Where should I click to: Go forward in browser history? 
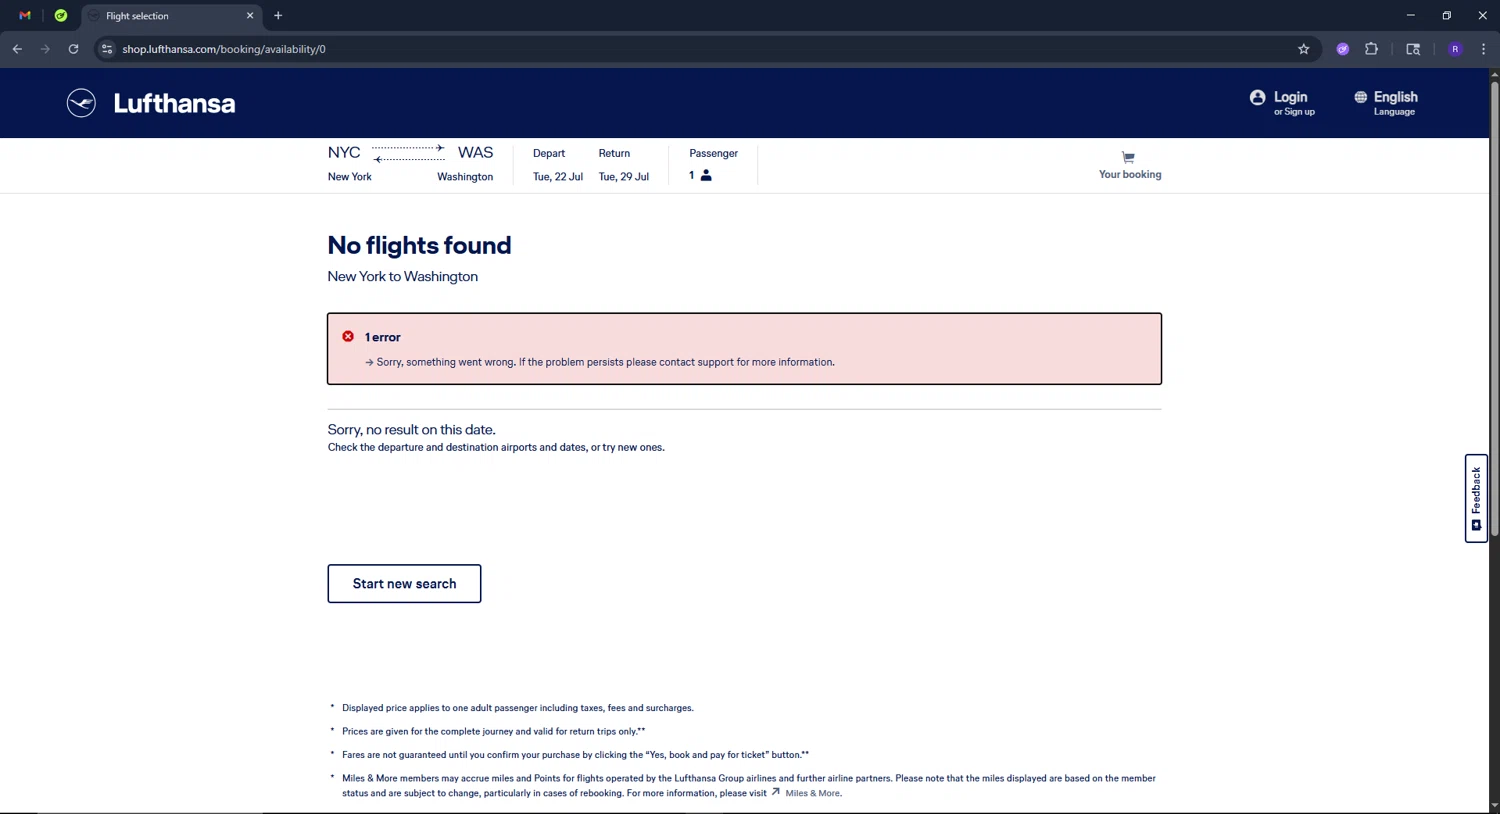pyautogui.click(x=45, y=49)
